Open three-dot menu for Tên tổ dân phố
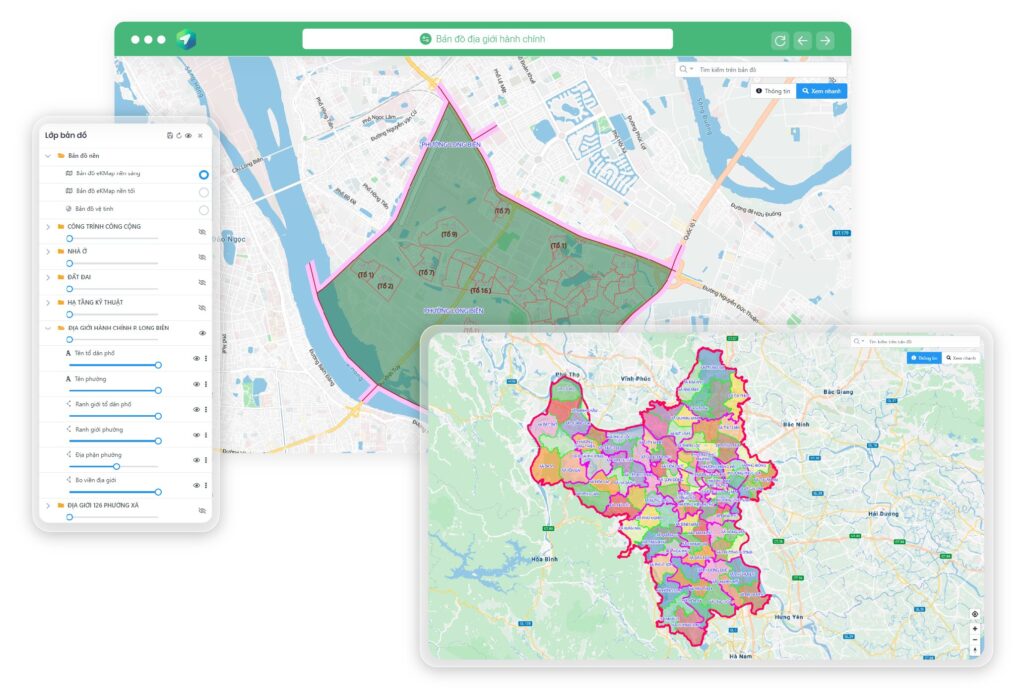This screenshot has height=693, width=1024. click(206, 358)
